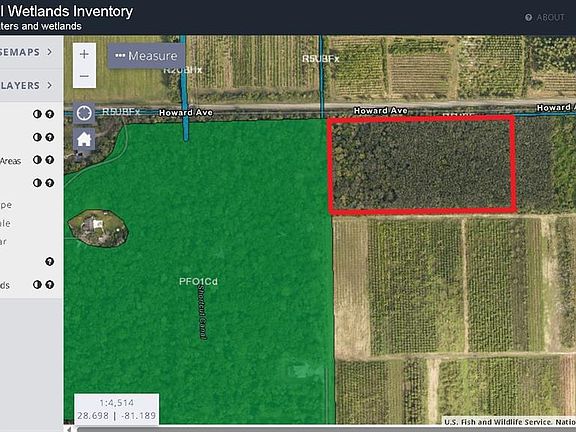Click the Shortcut Canal map label
Viewport: 576px width, 432px height.
pyautogui.click(x=202, y=312)
